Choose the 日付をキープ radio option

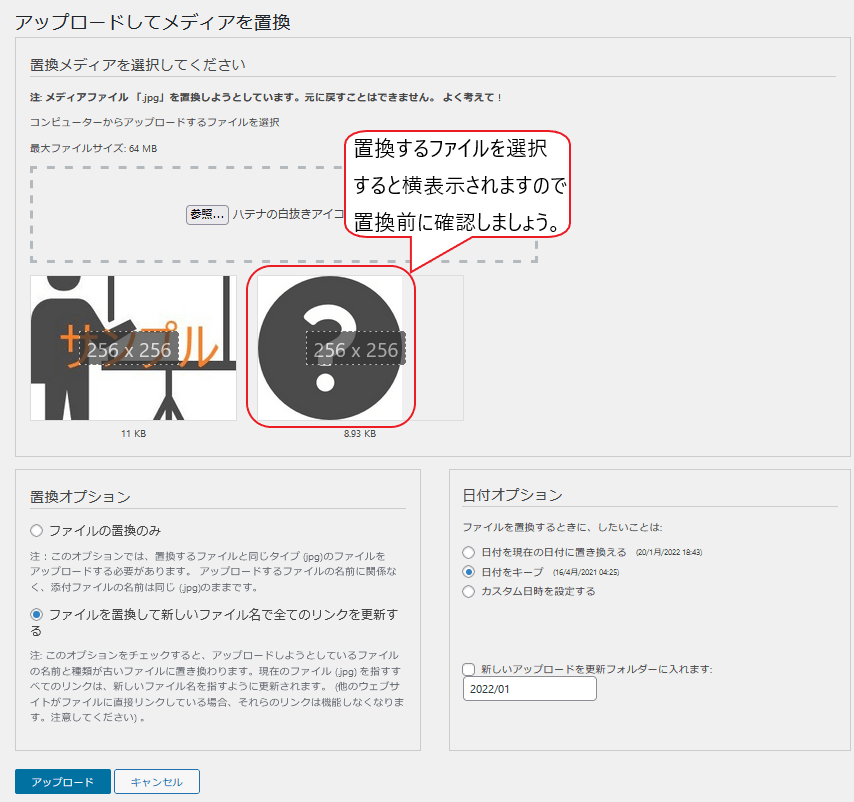click(x=469, y=572)
